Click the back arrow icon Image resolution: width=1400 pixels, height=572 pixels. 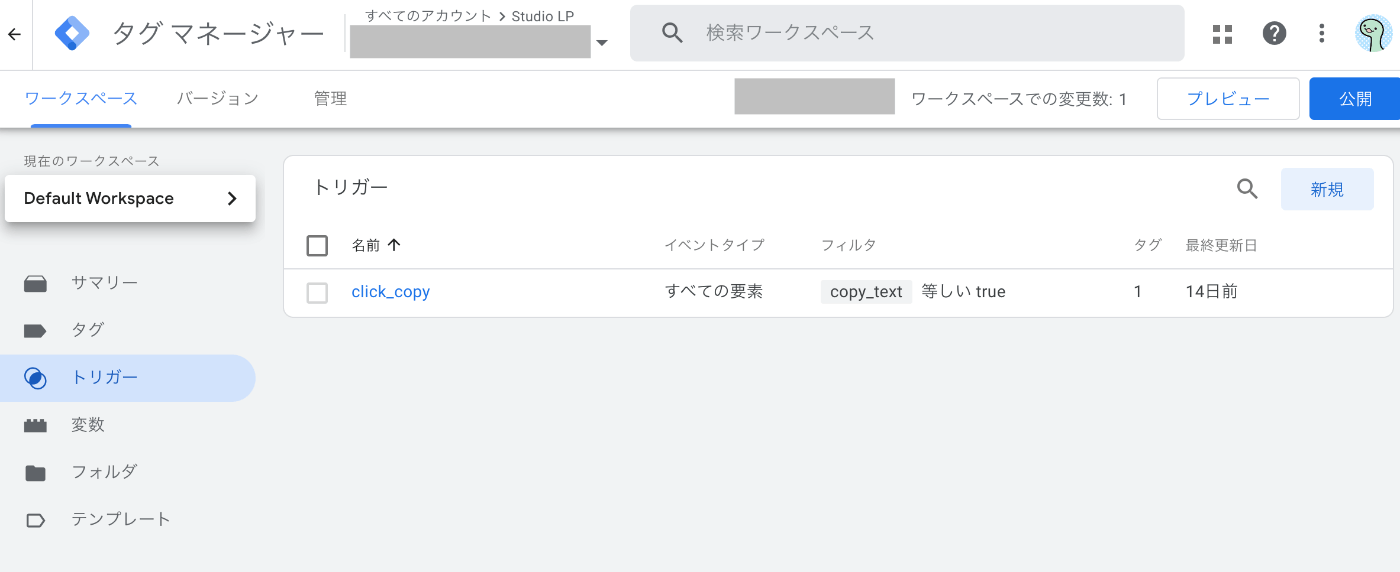14,34
